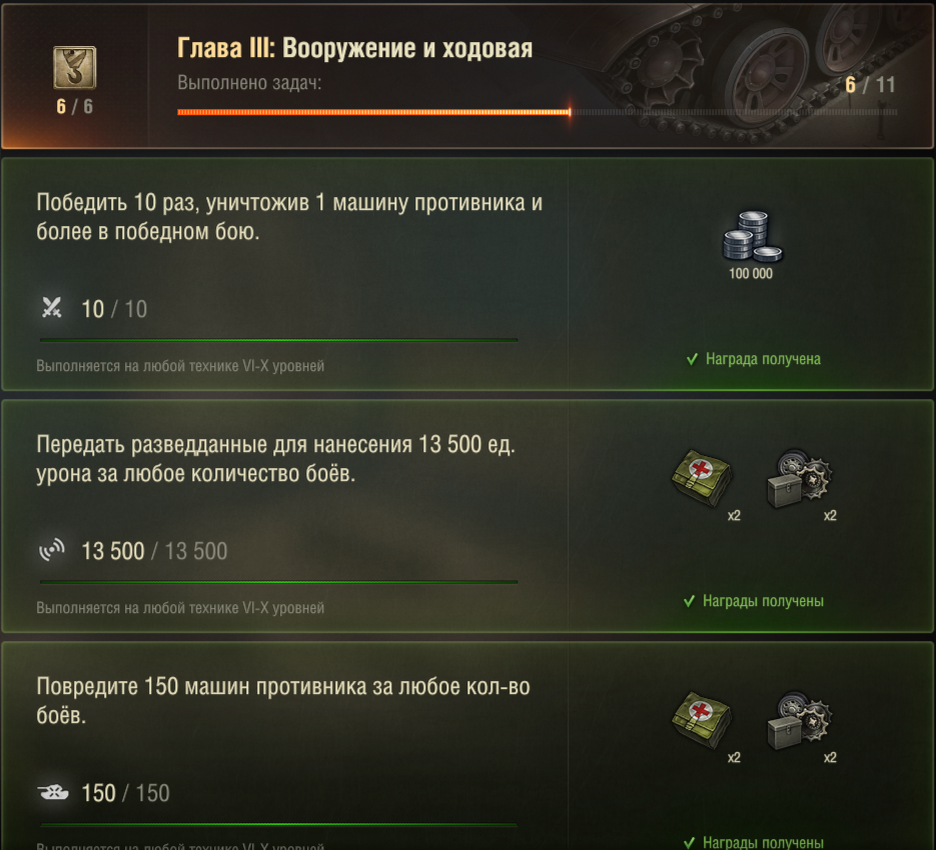Select the Передать разведданные task description
Screen dimensions: 936x850
tap(276, 458)
